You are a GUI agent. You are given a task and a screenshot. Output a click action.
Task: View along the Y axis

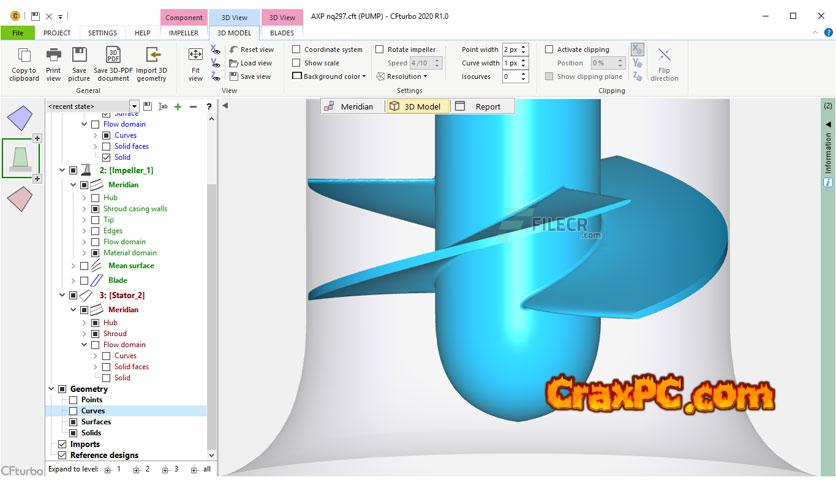(x=215, y=63)
